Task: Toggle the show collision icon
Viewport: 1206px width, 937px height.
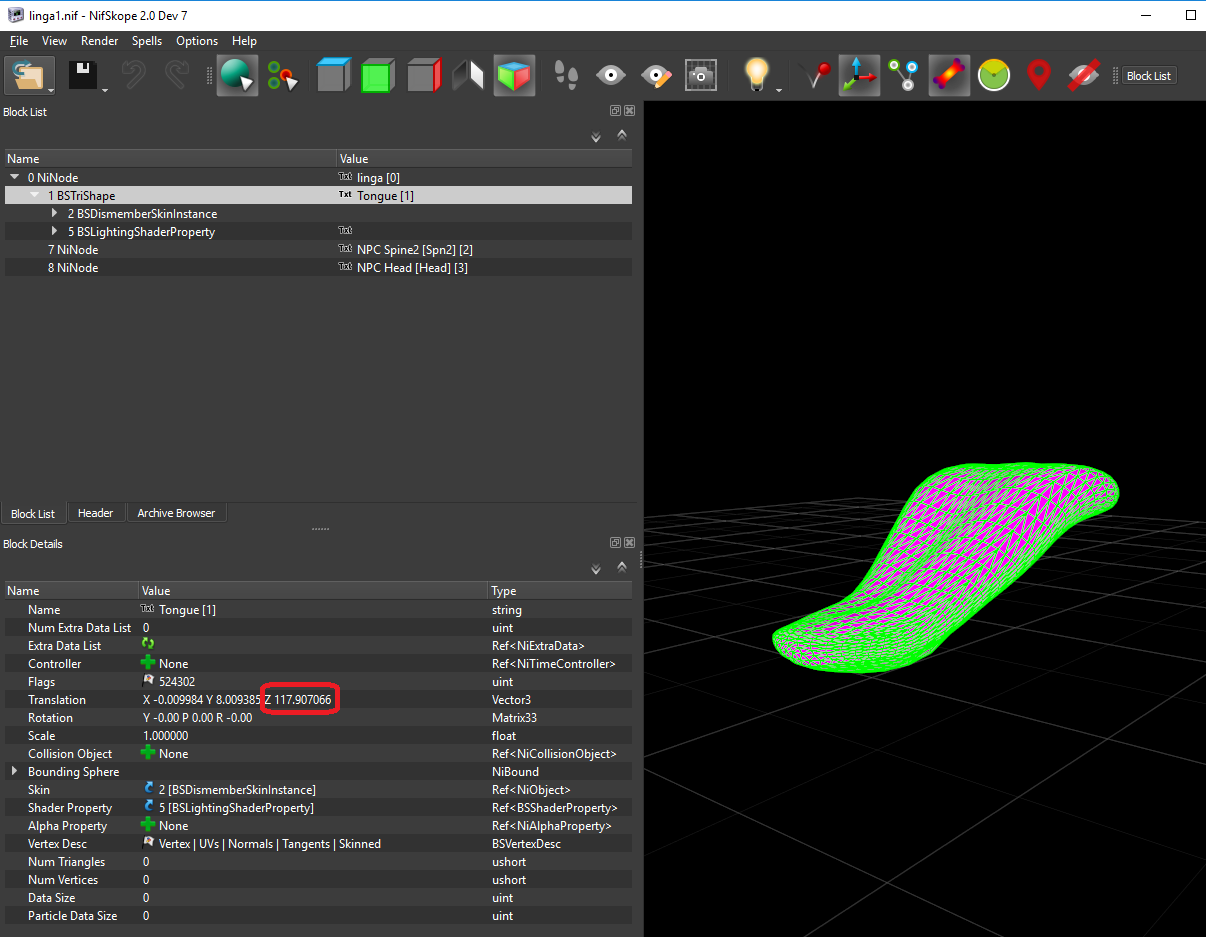Action: coord(948,76)
